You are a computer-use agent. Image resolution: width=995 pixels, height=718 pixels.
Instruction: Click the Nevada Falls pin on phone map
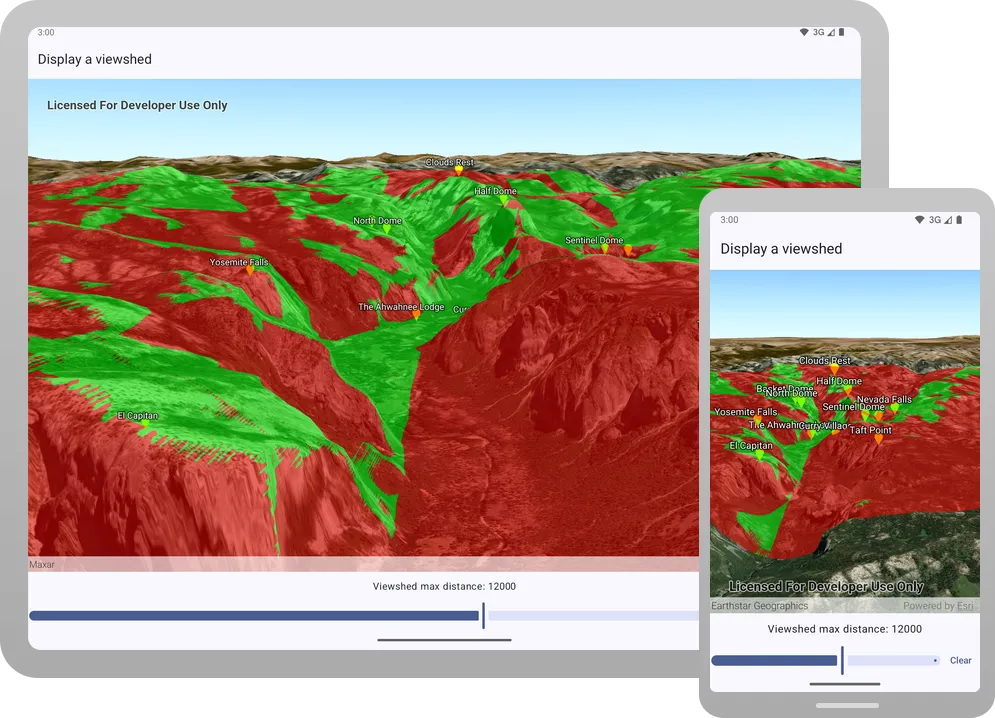click(895, 409)
